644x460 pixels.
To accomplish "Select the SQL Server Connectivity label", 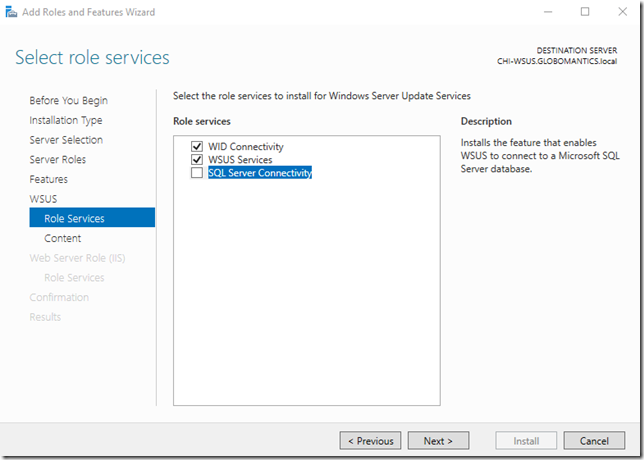I will (x=260, y=172).
